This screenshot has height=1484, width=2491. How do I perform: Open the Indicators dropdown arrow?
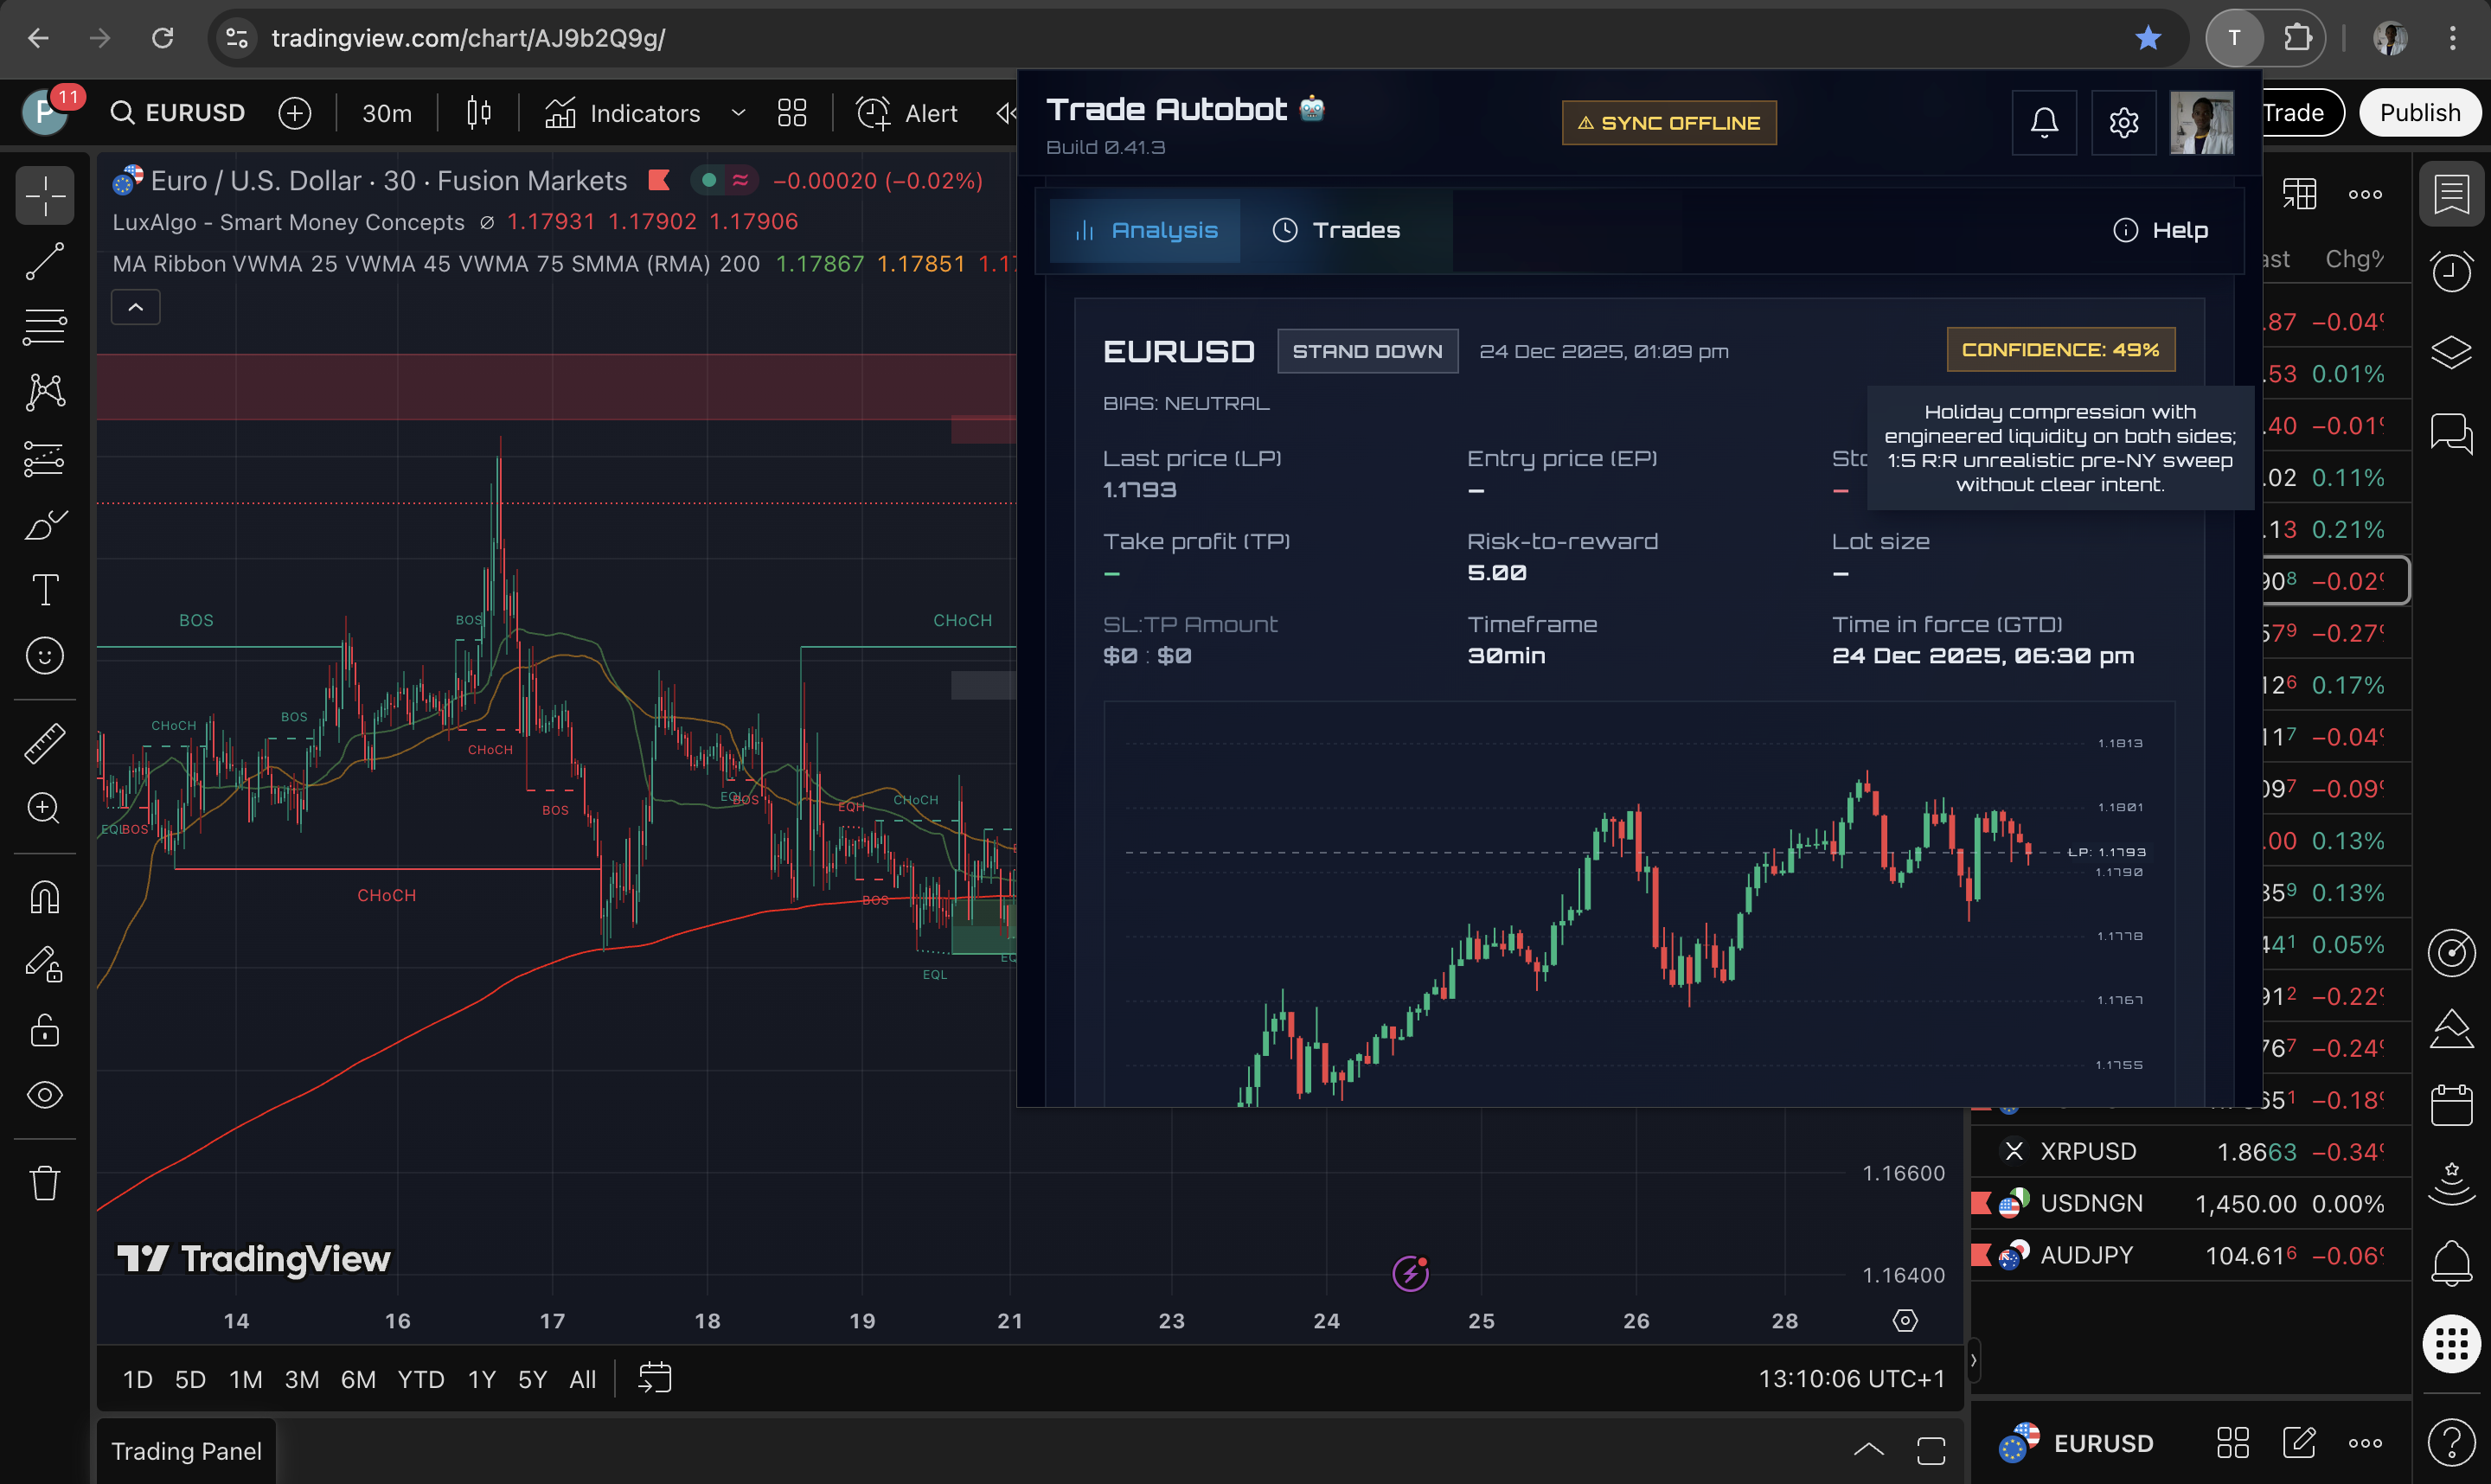(738, 113)
